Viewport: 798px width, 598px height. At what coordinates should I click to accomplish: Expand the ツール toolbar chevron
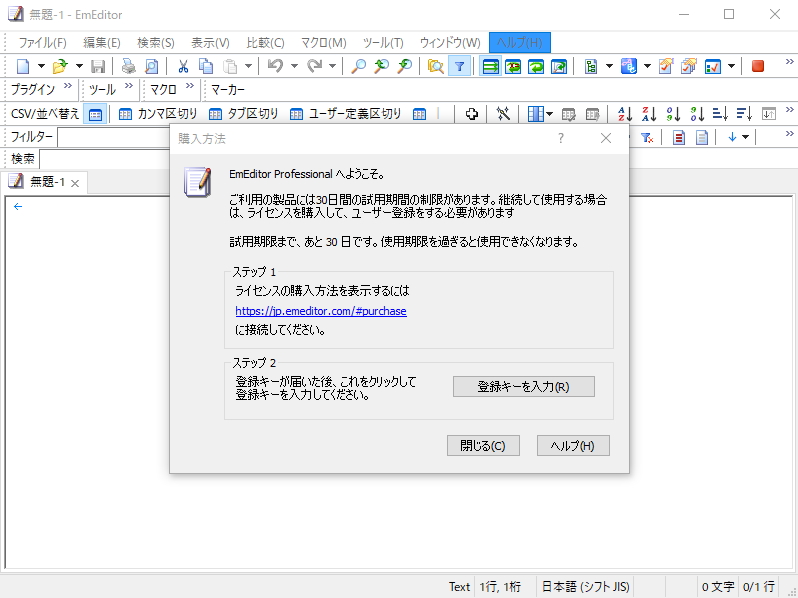coord(129,86)
